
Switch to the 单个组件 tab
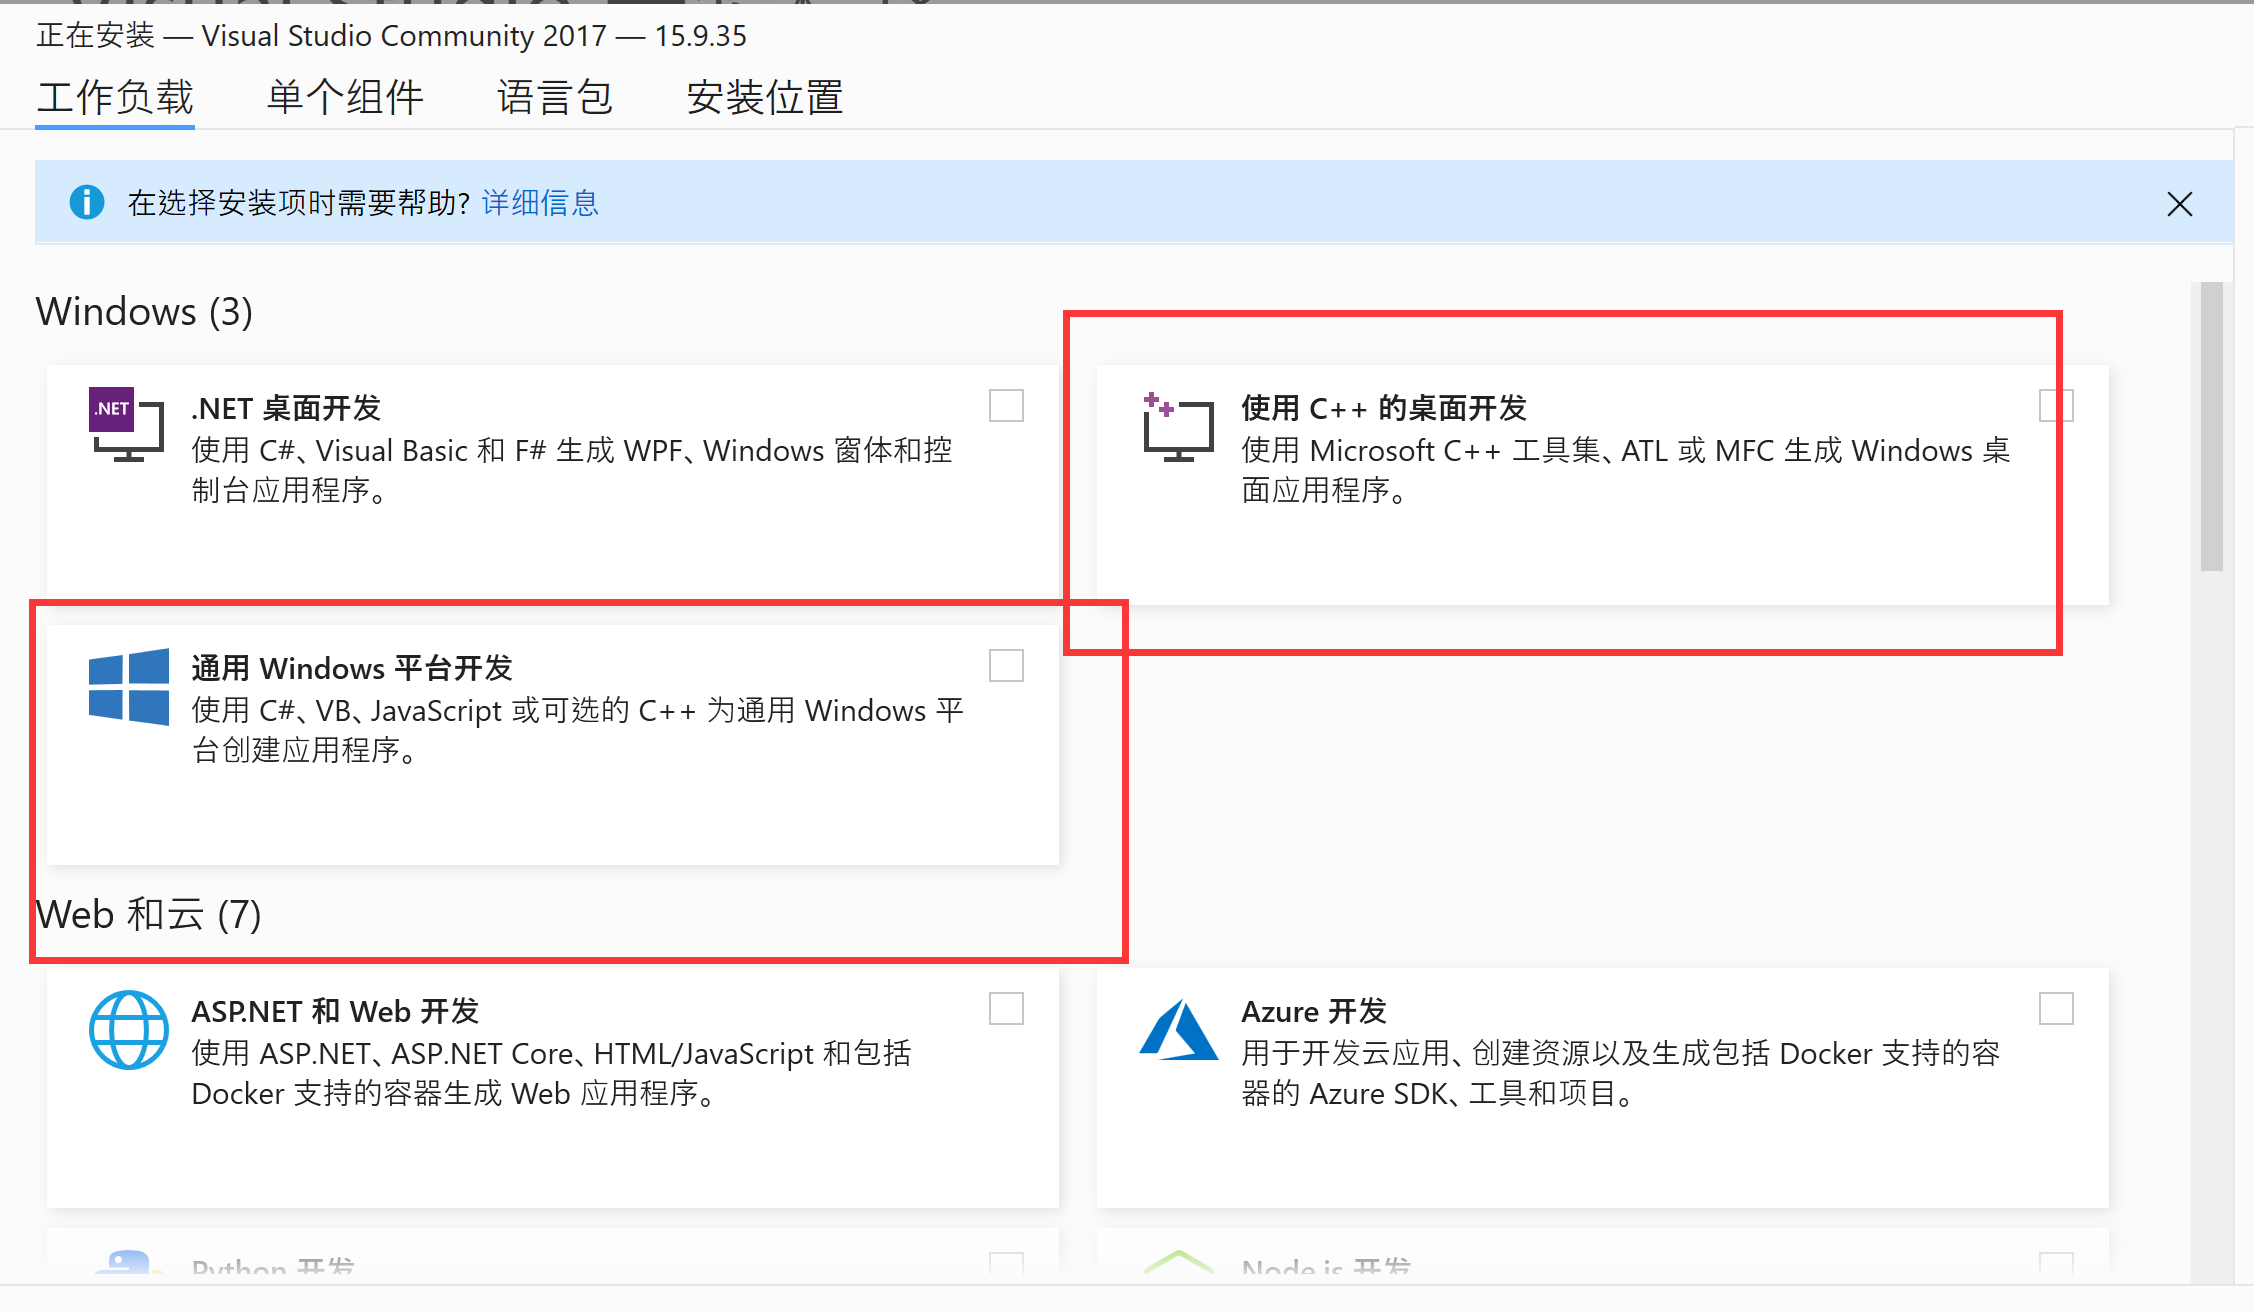click(x=345, y=97)
